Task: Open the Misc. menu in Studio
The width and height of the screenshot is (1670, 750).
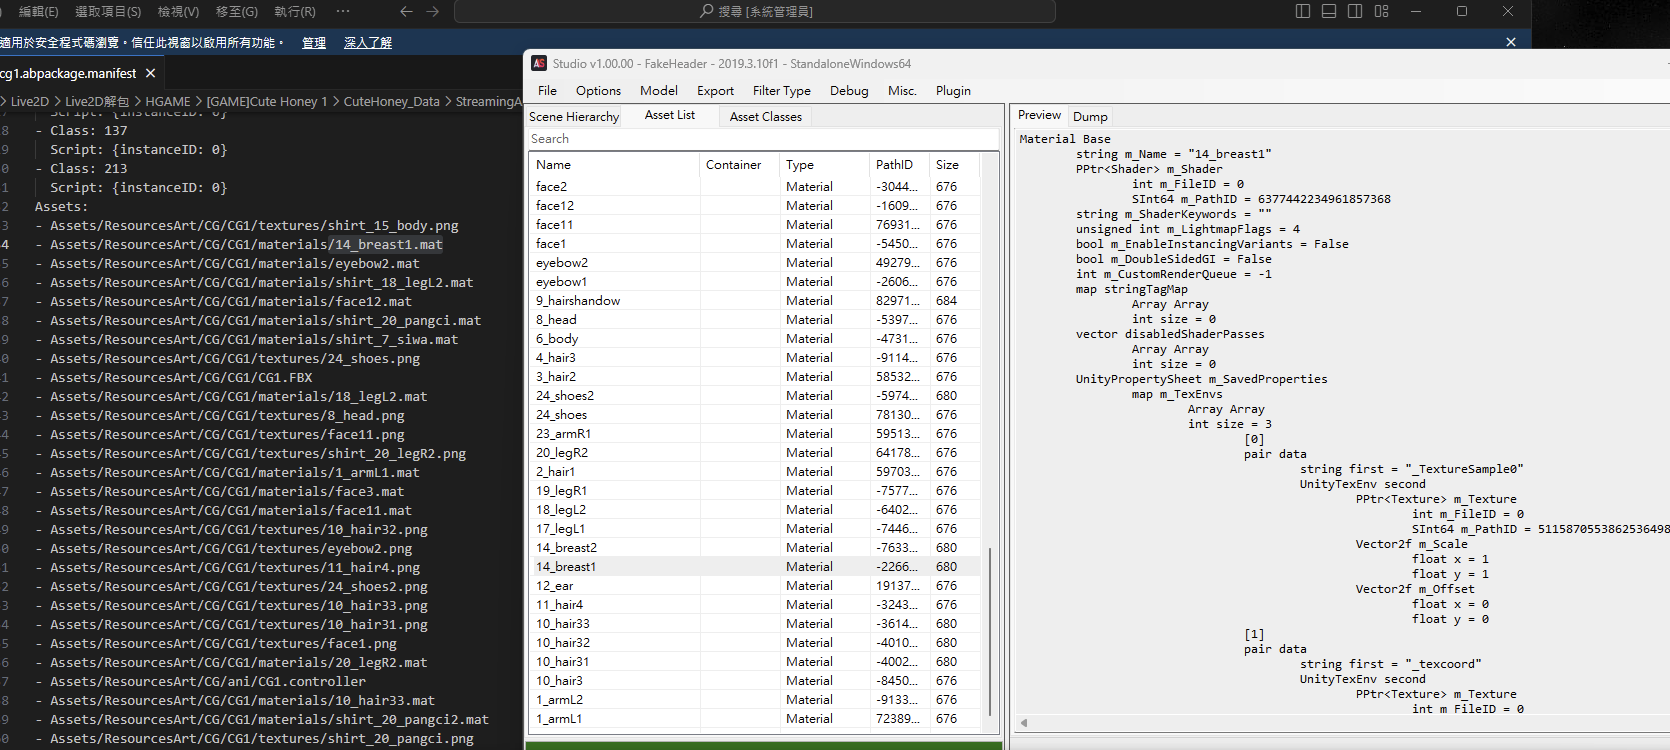Action: coord(902,90)
